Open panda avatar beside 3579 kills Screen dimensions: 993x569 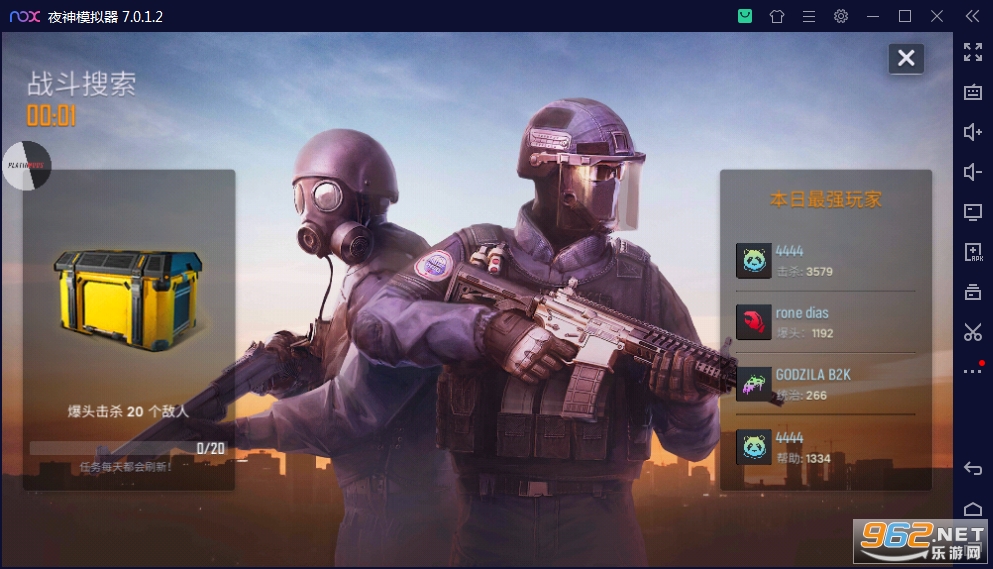tap(754, 260)
